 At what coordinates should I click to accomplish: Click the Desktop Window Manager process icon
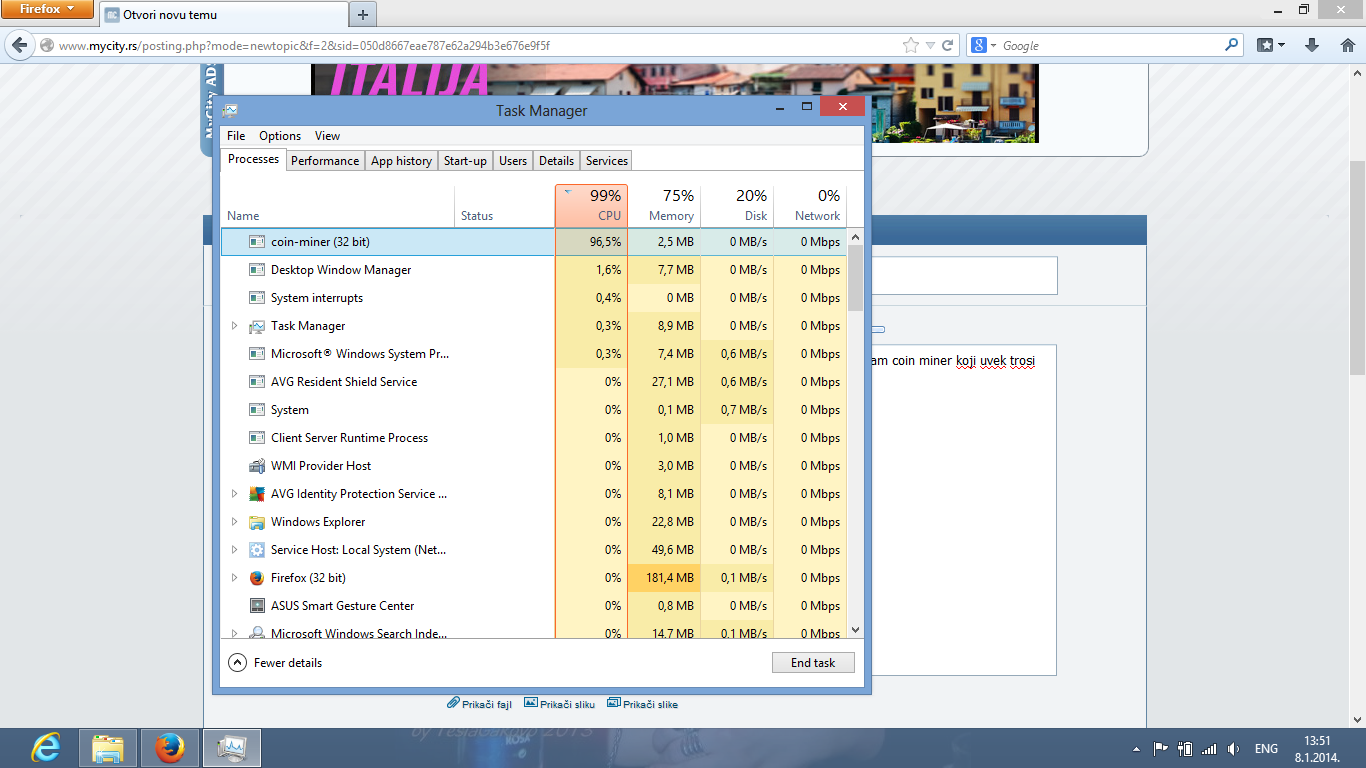(x=257, y=270)
